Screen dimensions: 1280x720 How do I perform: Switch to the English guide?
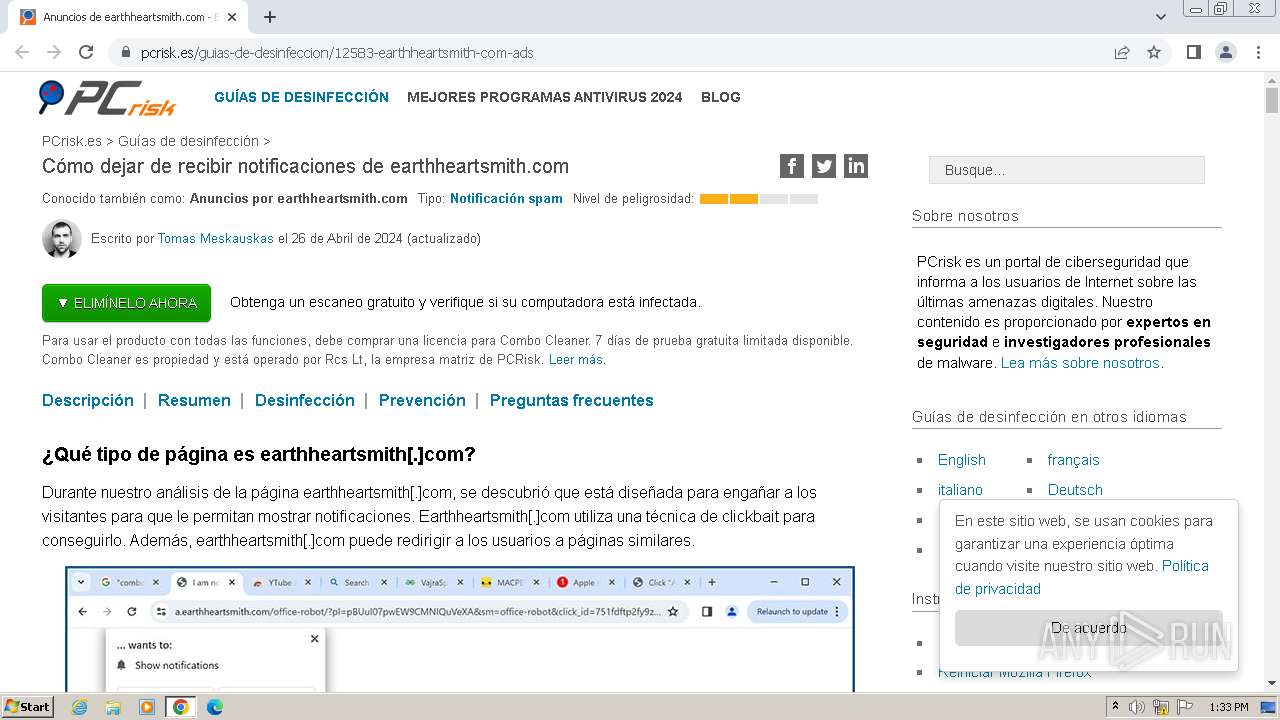tap(962, 460)
